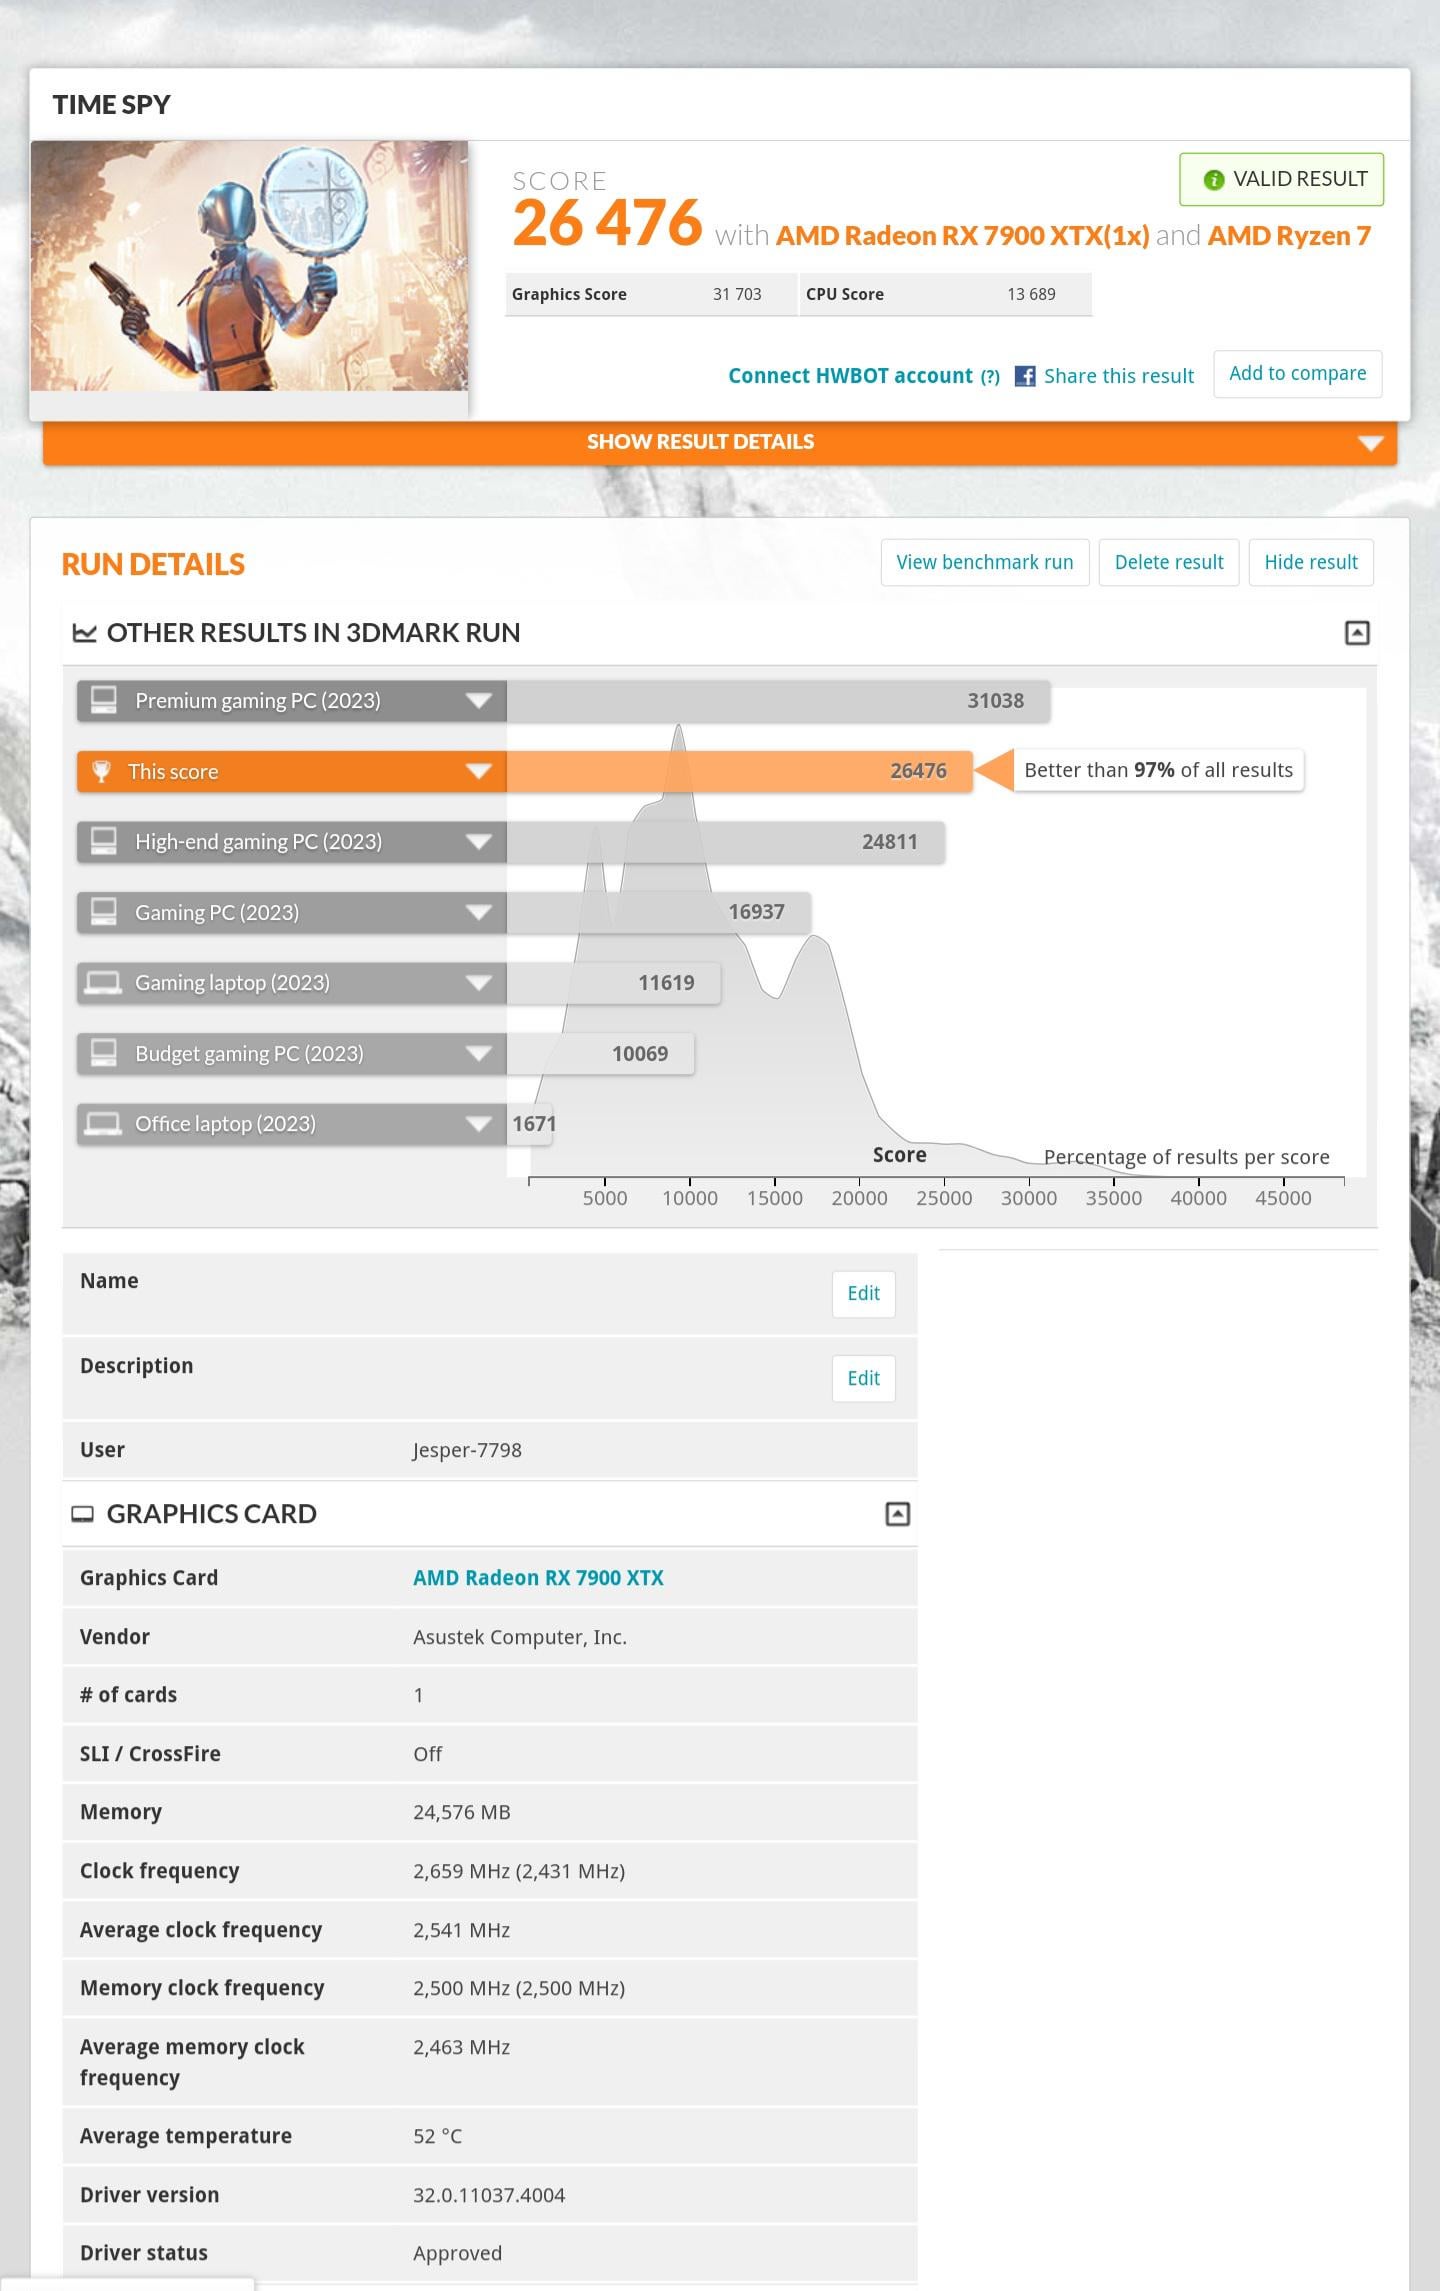This screenshot has height=2291, width=1440.
Task: Edit the Description field
Action: [864, 1379]
